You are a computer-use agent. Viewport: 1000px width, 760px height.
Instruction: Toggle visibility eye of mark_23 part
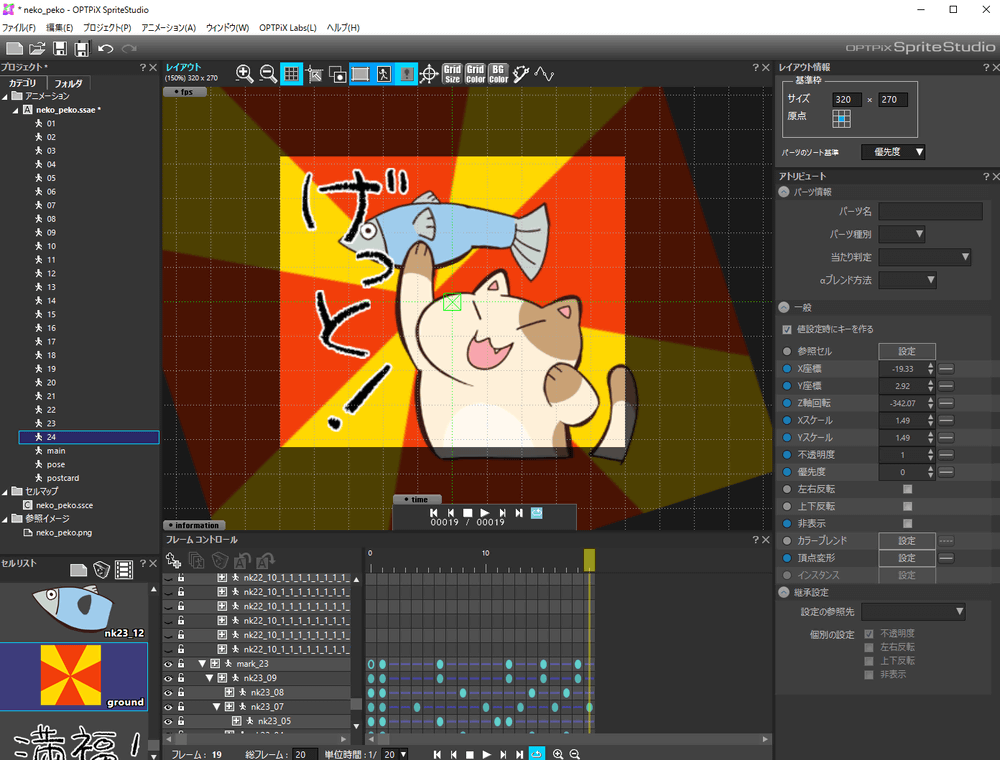[168, 664]
